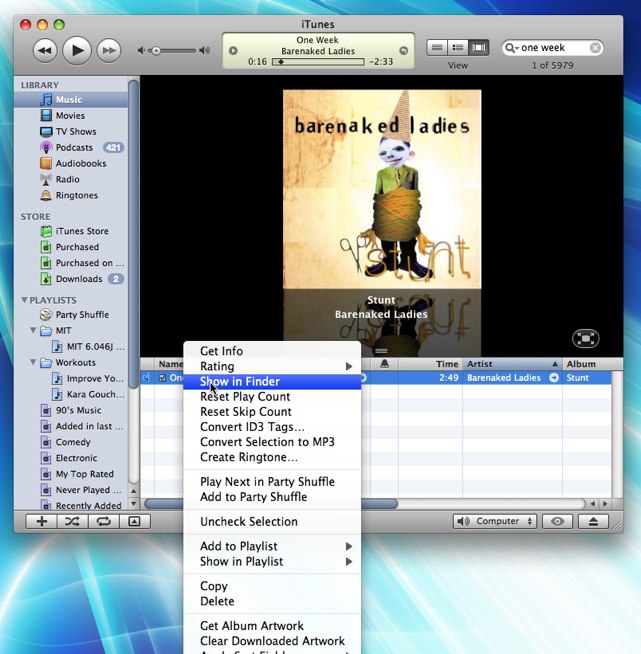The image size is (641, 654).
Task: Create a new playlist with plus button
Action: (42, 521)
